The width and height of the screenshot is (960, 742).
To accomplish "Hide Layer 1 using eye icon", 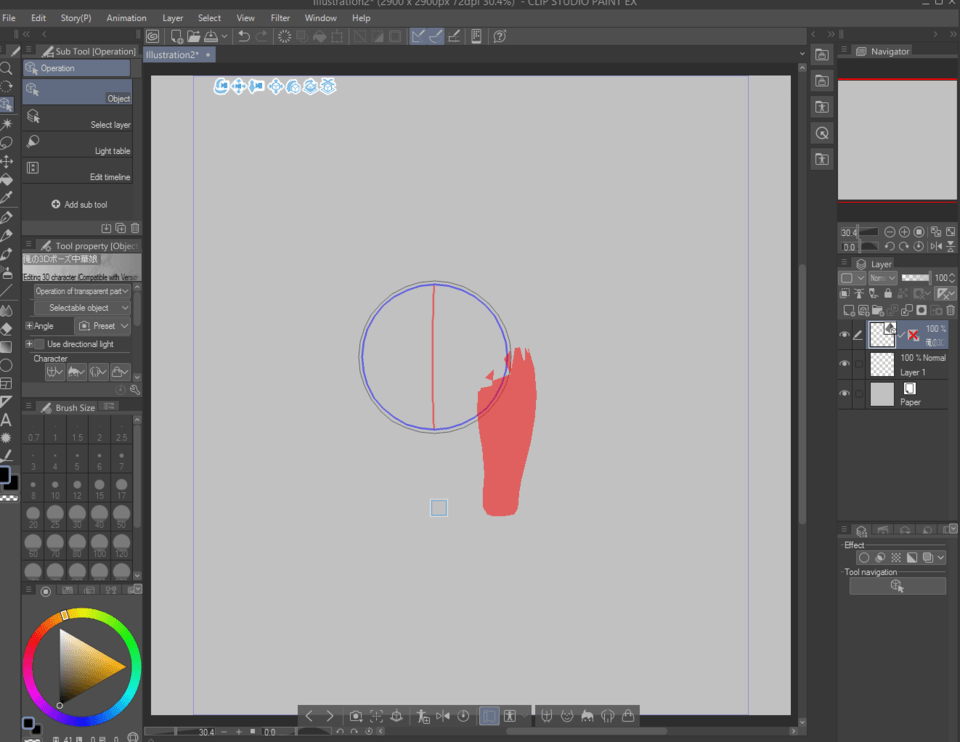I will 844,363.
